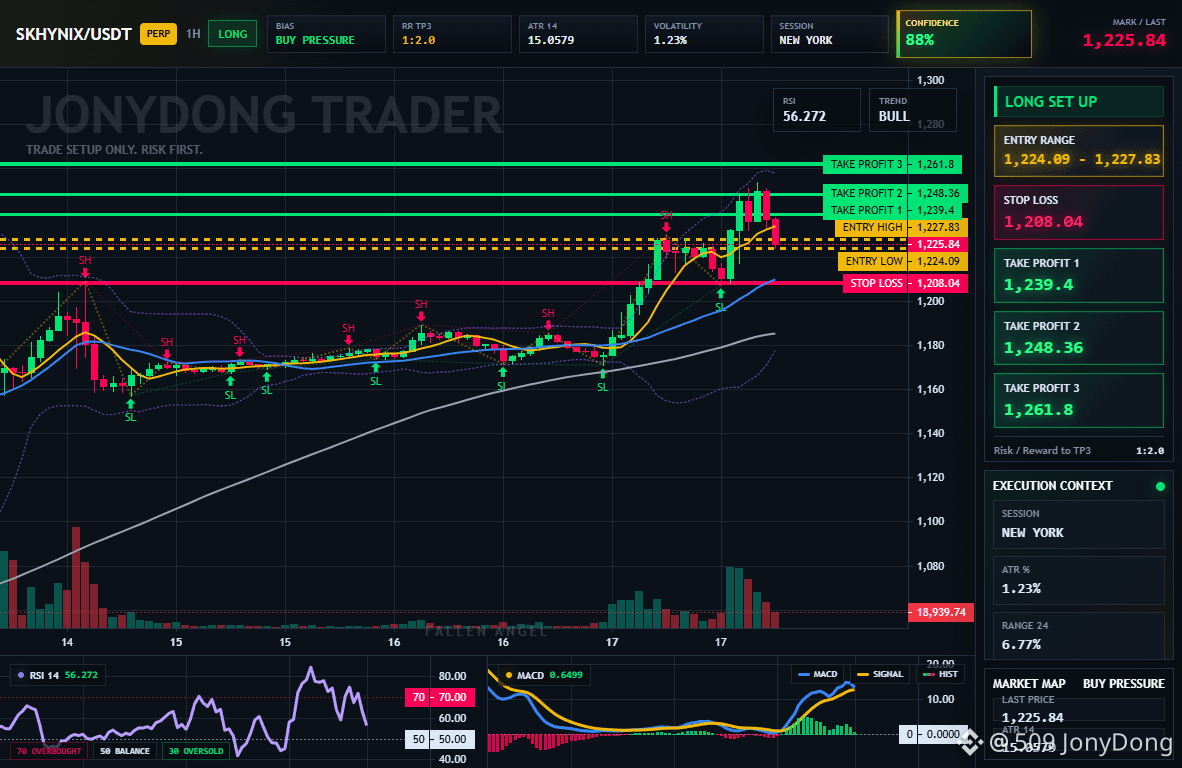Open the Stop Loss 1,208.04 side card
Viewport: 1182px width, 768px height.
(1079, 213)
